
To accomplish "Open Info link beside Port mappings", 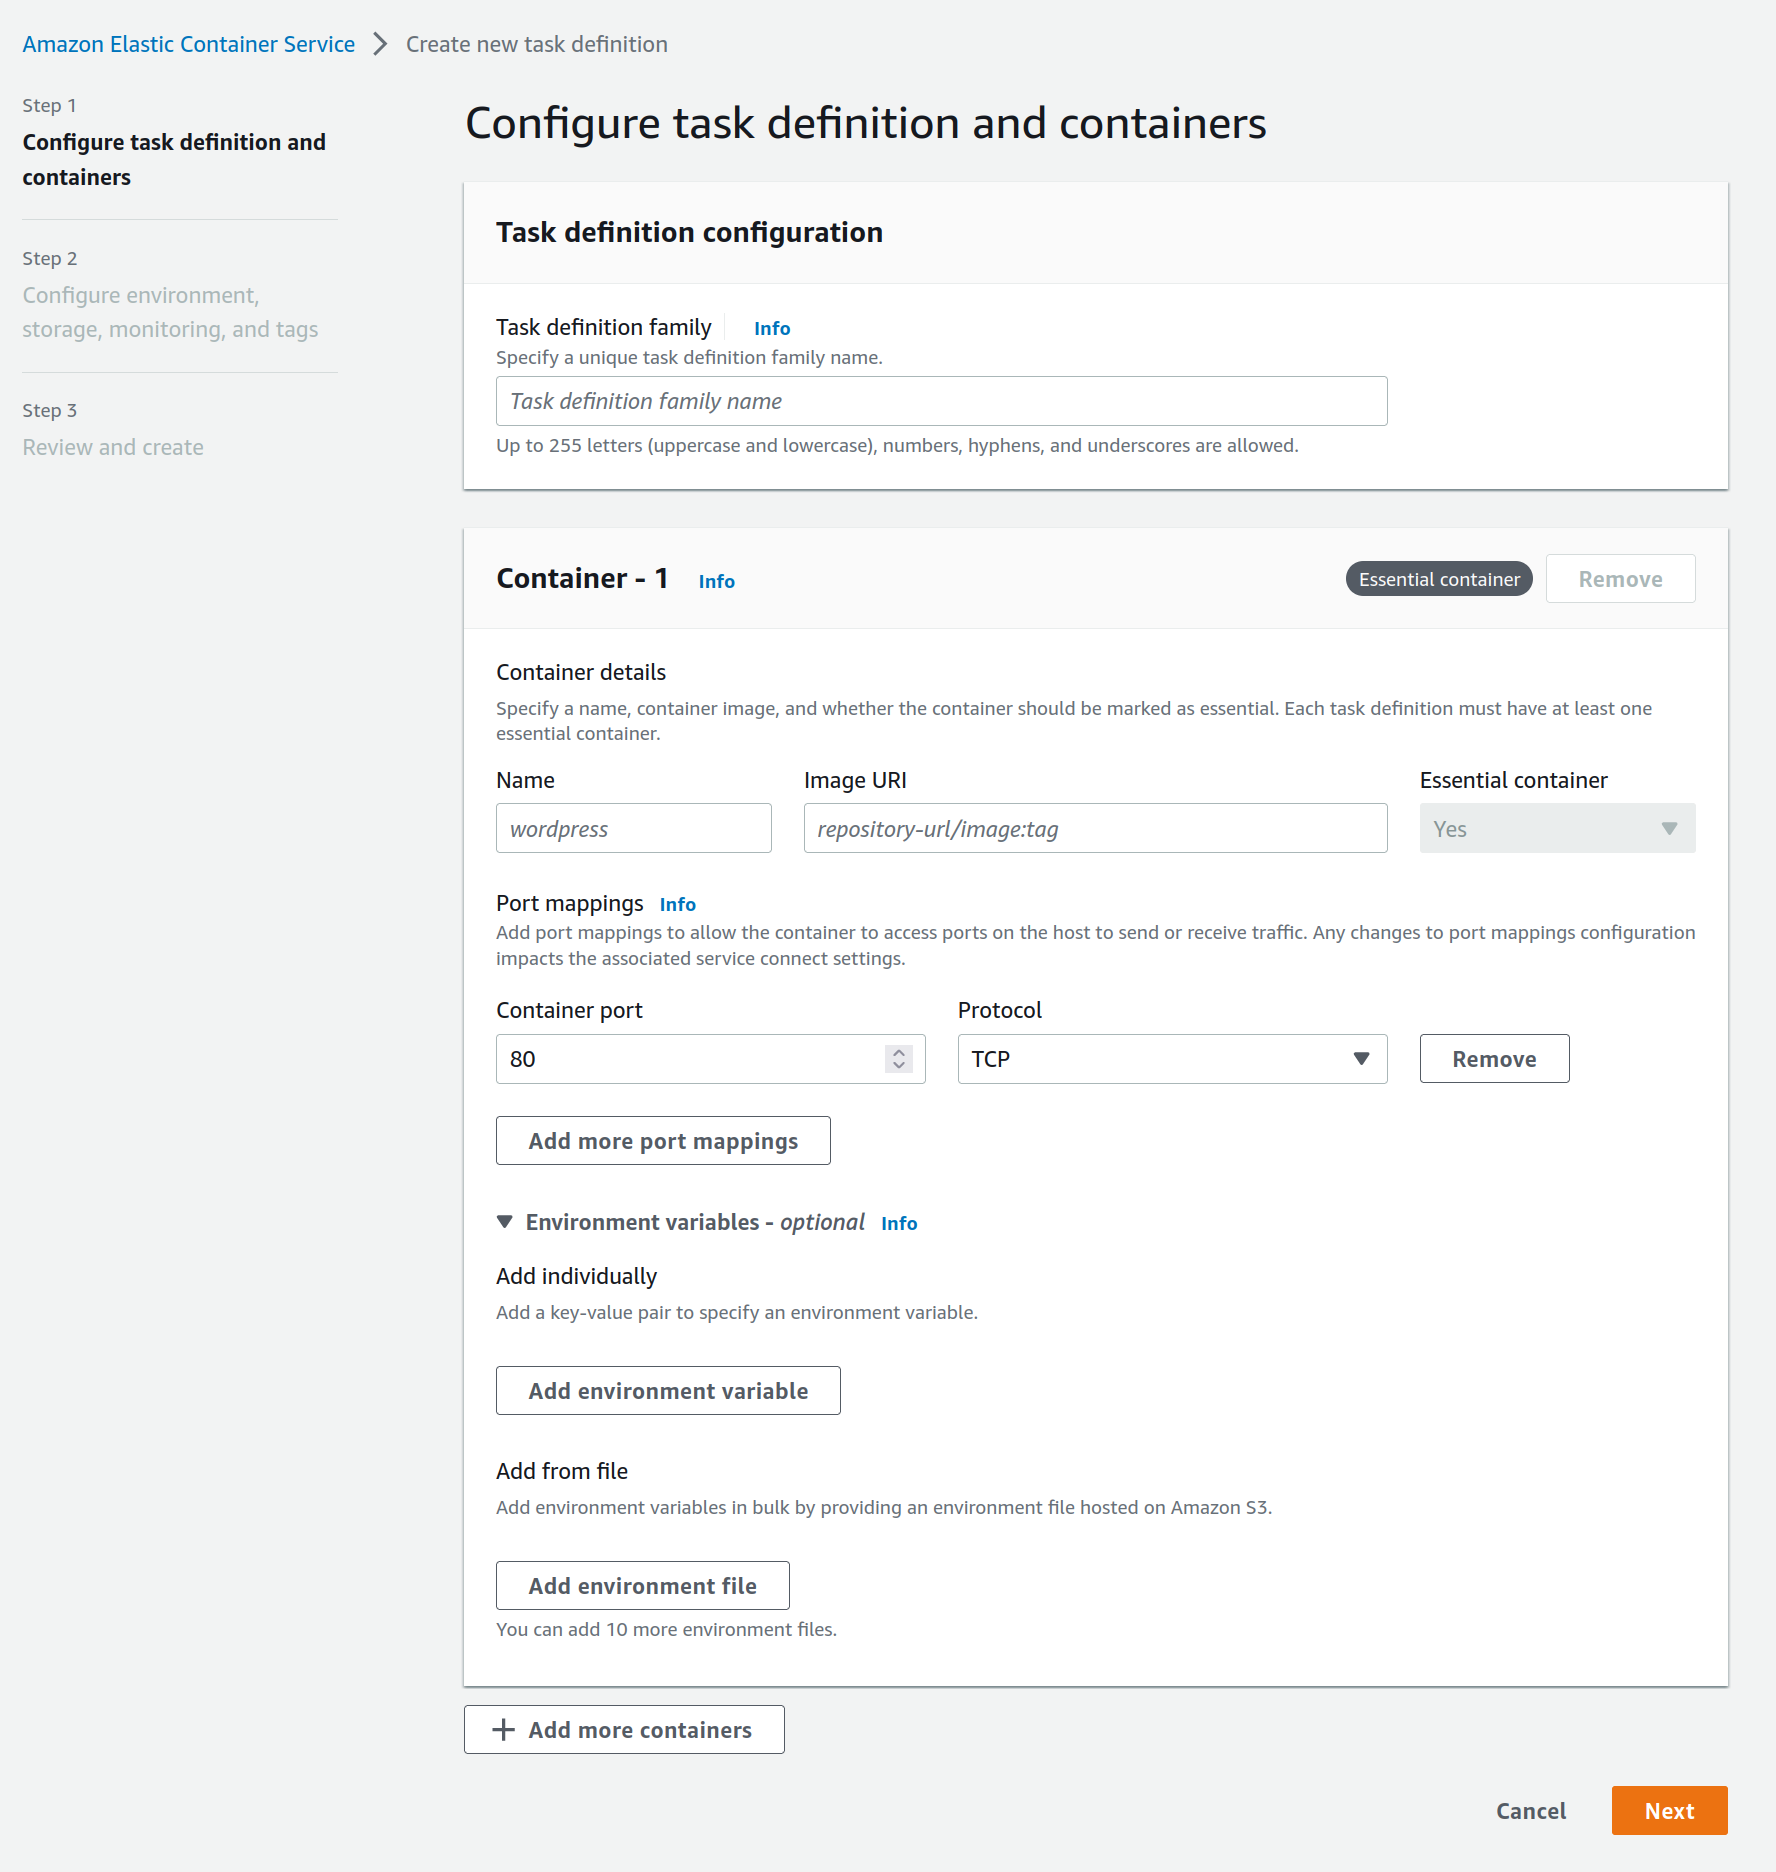I will (x=677, y=904).
